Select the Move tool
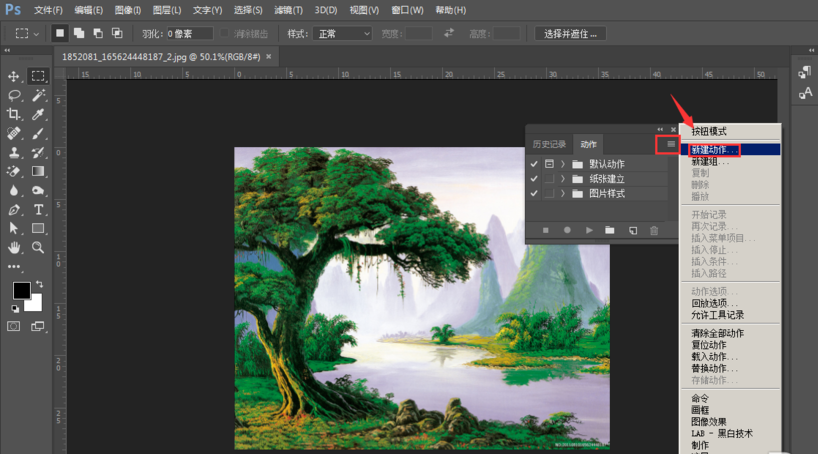 tap(14, 76)
